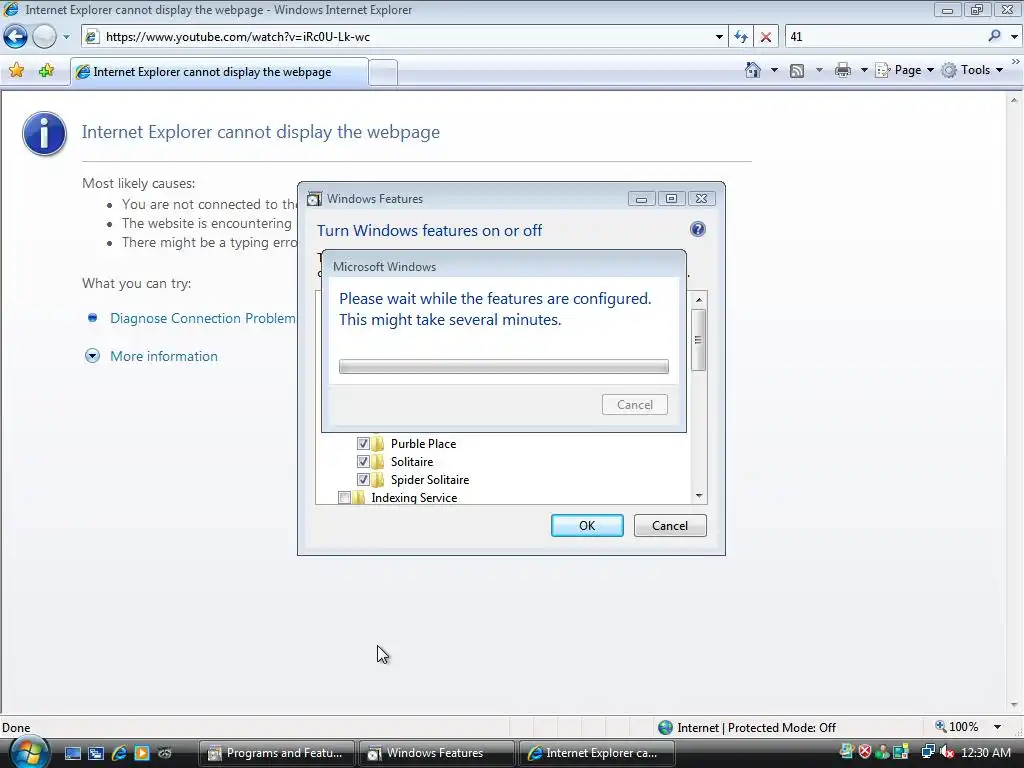
Task: Toggle the Solitaire checkbox
Action: (363, 462)
